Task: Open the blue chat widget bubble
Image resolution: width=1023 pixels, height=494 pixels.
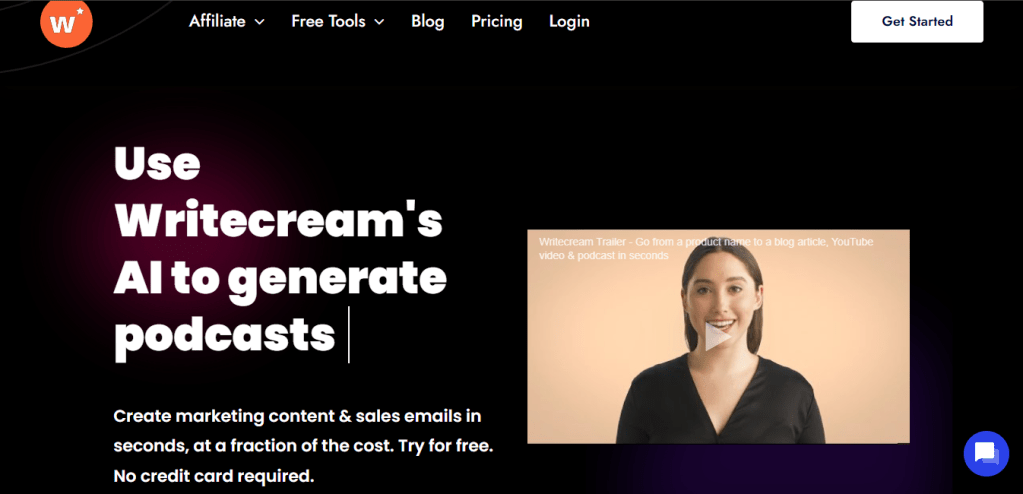Action: [x=986, y=453]
